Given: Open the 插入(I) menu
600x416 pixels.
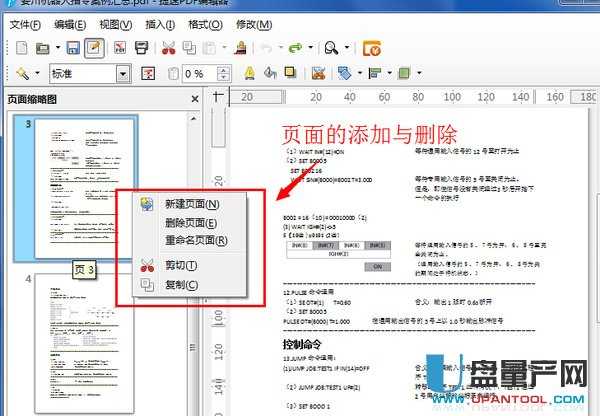Looking at the screenshot, I should pos(160,23).
